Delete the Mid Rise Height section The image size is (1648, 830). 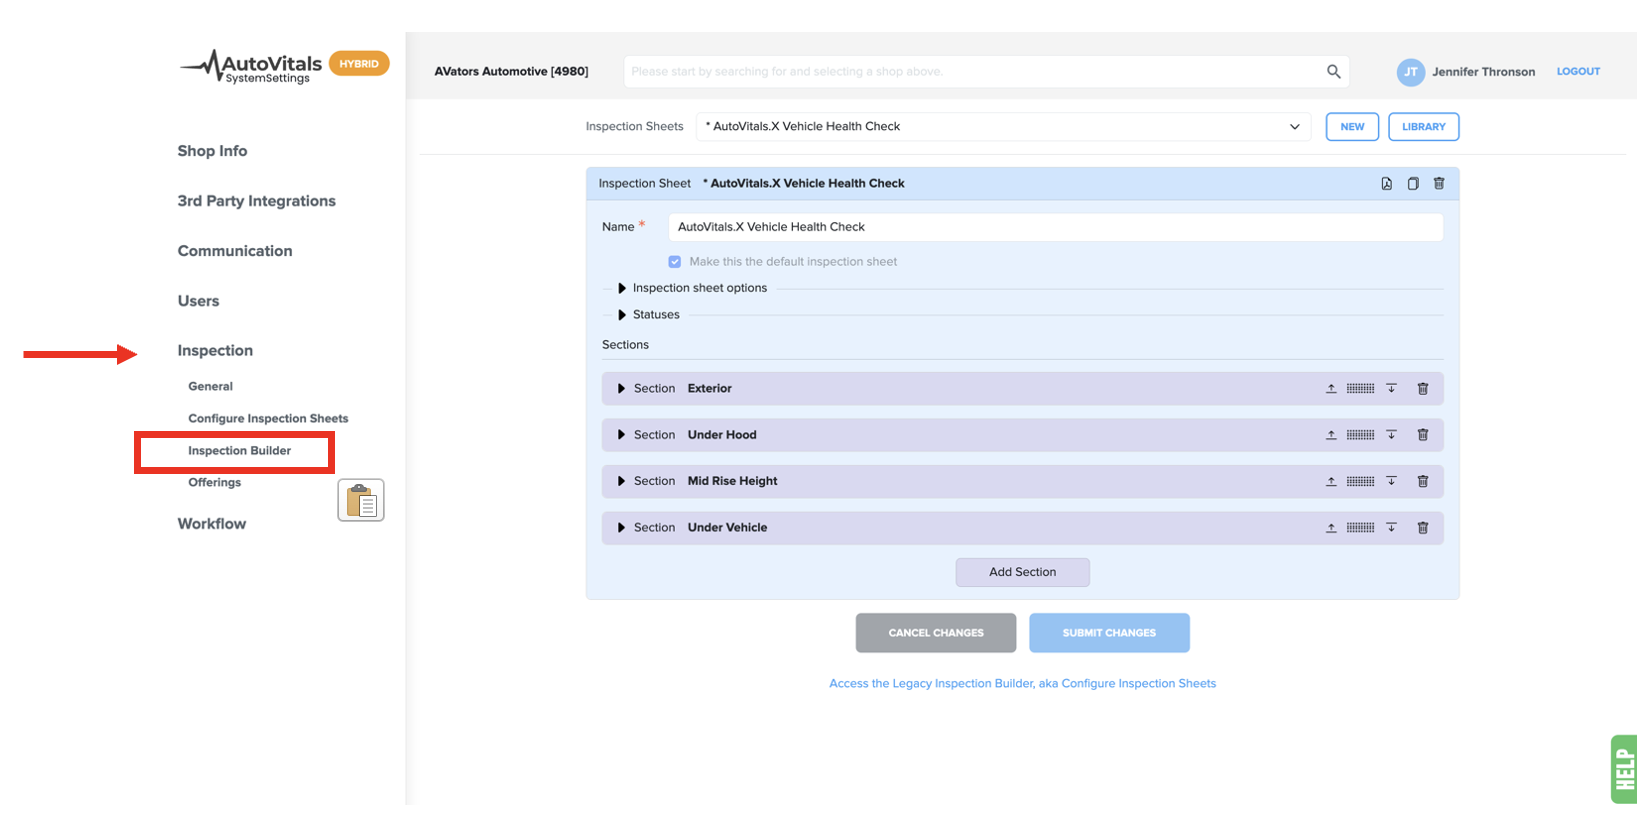1423,481
